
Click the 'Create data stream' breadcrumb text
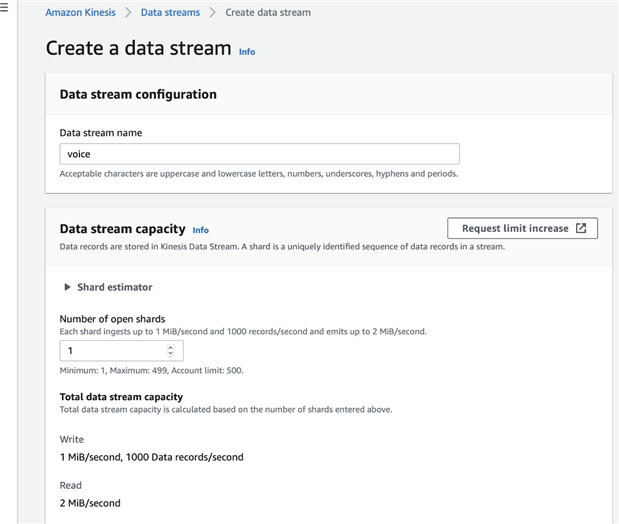[x=268, y=13]
